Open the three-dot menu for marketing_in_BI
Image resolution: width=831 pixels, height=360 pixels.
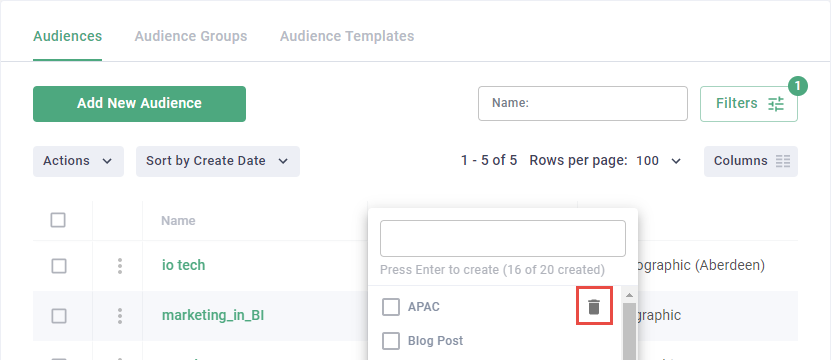(120, 315)
